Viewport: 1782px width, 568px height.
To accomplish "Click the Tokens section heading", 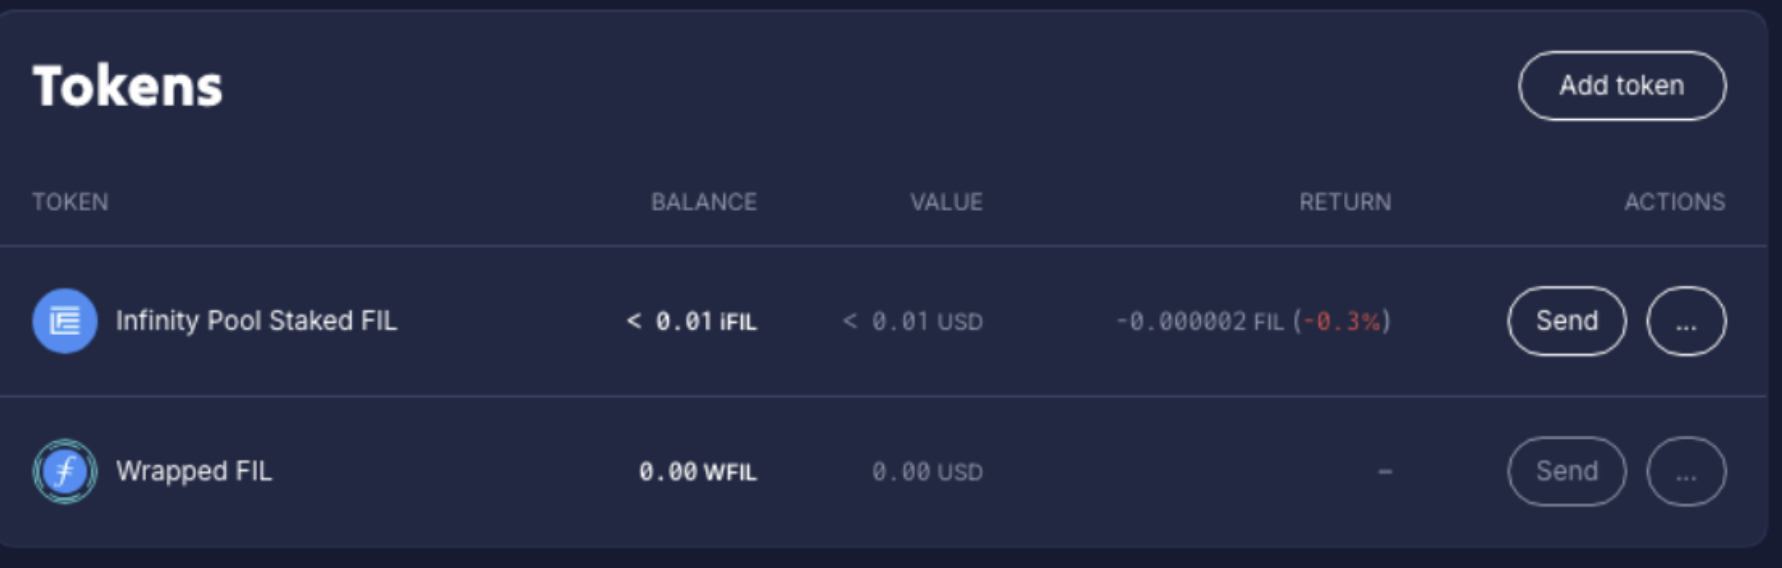I will [128, 86].
